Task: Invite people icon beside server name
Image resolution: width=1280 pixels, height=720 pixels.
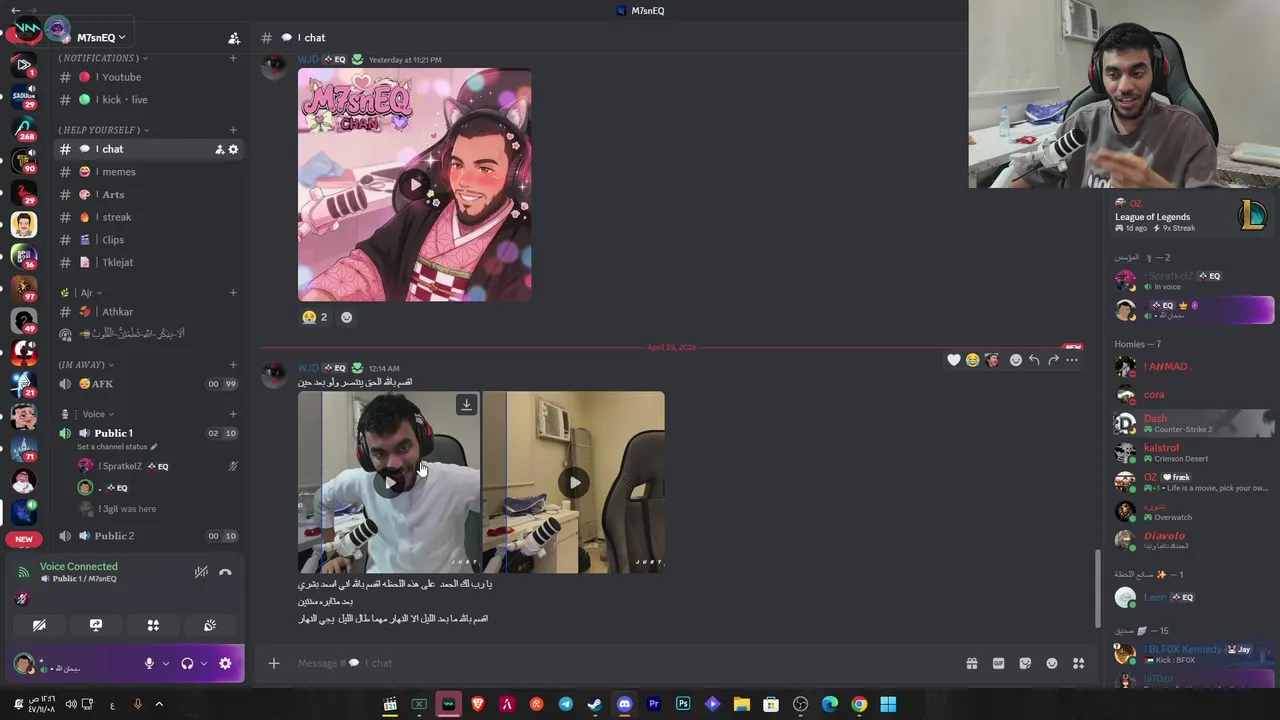Action: coord(234,38)
